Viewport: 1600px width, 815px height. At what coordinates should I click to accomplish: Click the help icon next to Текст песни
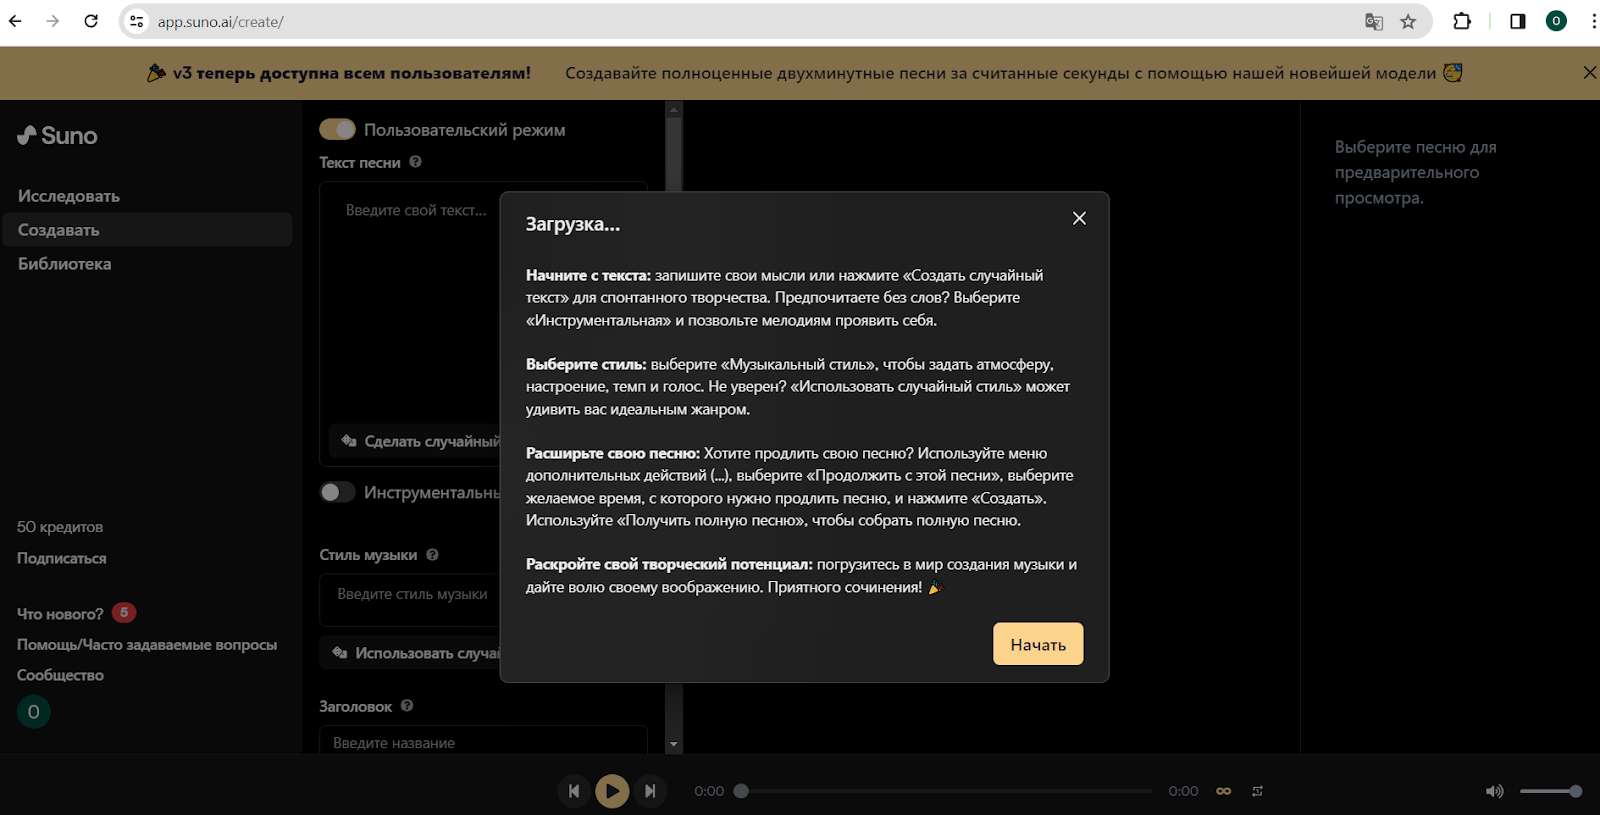pyautogui.click(x=415, y=162)
